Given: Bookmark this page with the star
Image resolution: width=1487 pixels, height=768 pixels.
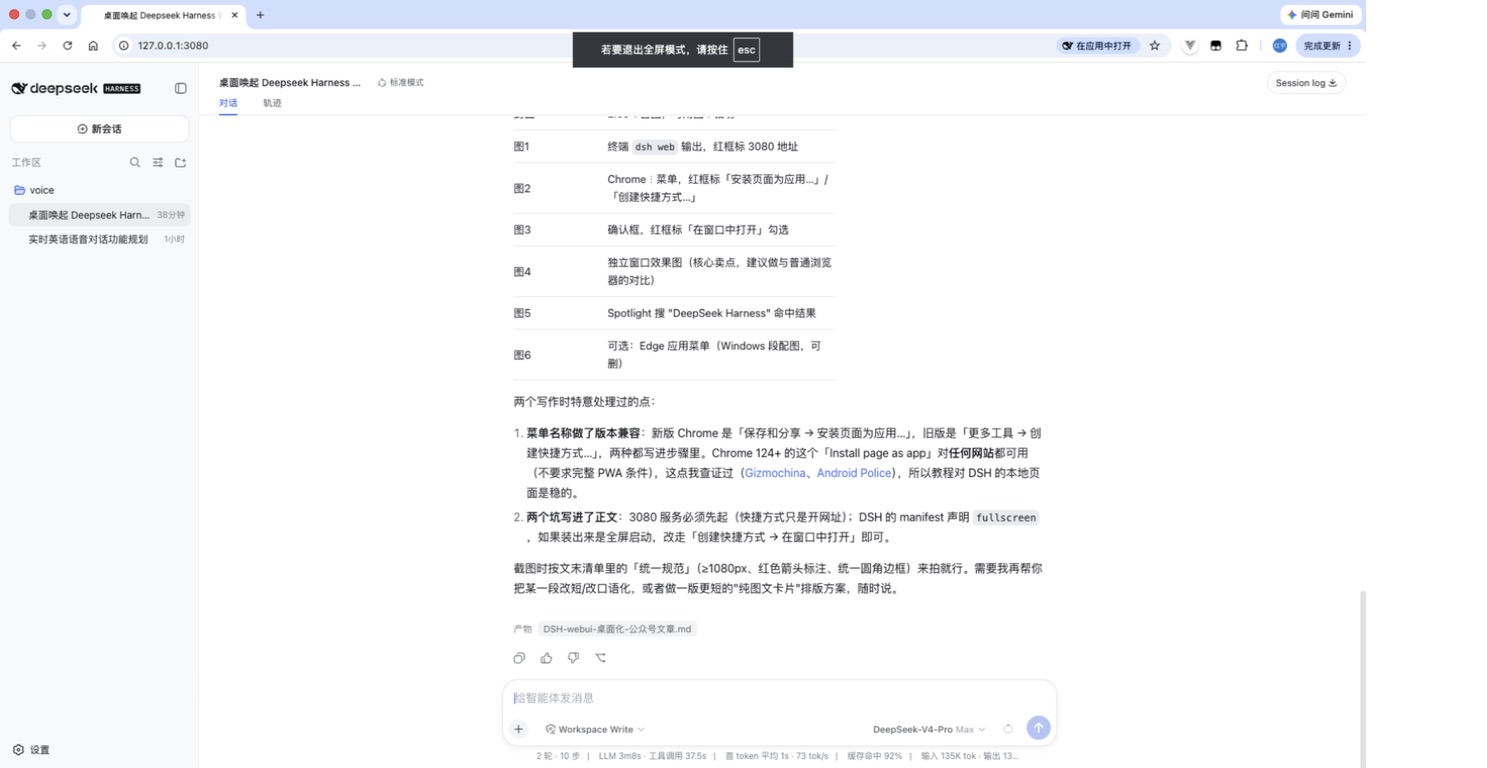Looking at the screenshot, I should tap(1155, 45).
